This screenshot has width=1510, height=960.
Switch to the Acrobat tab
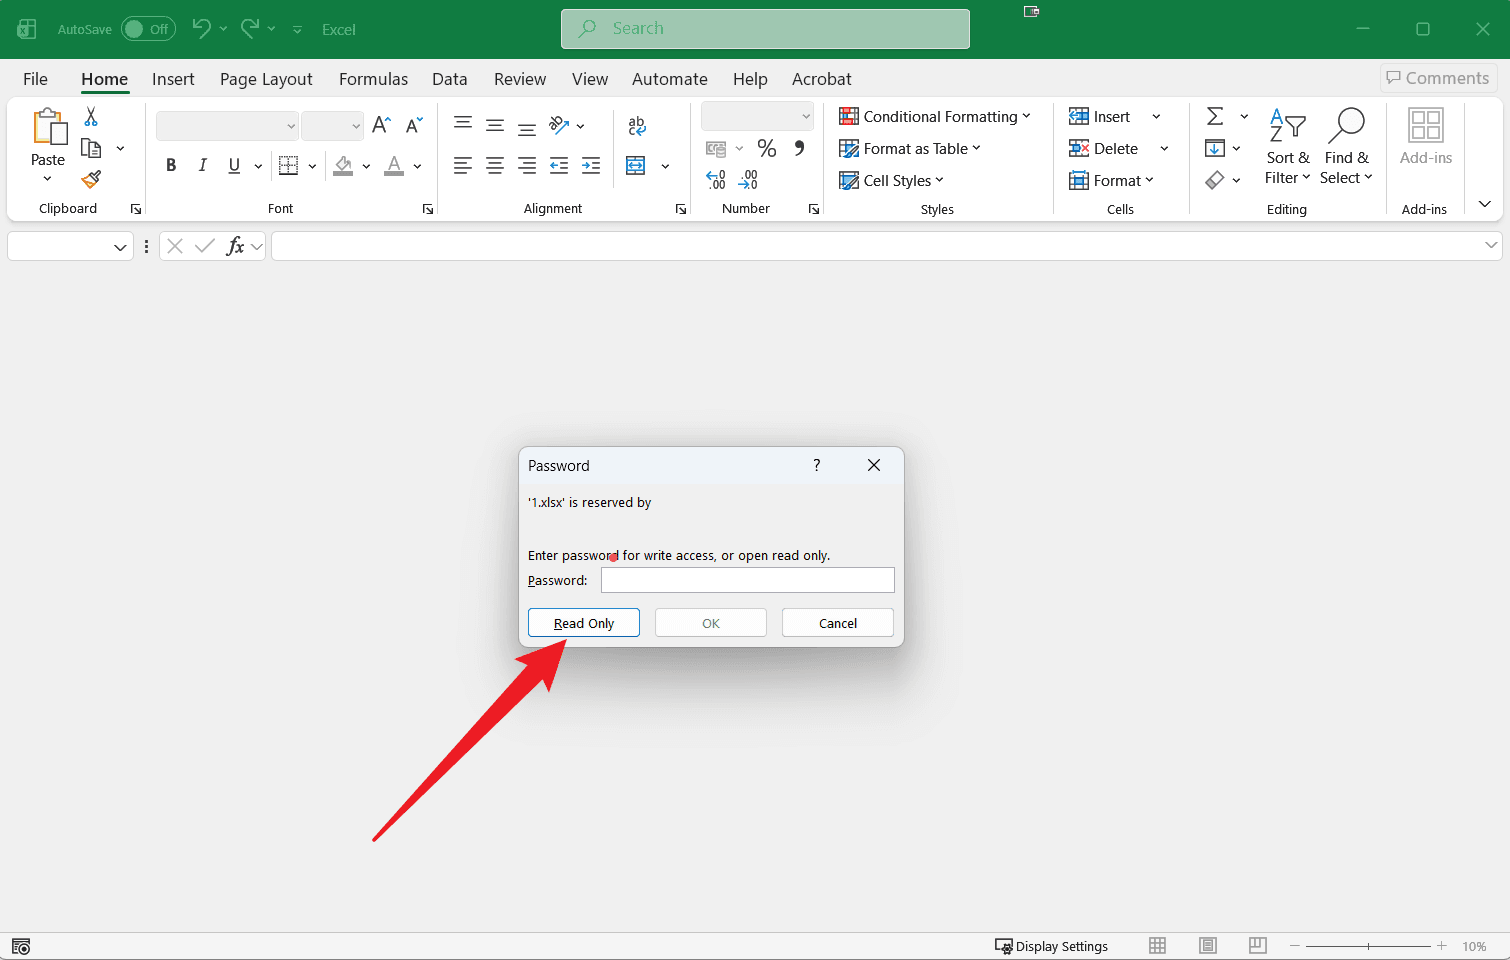[822, 79]
